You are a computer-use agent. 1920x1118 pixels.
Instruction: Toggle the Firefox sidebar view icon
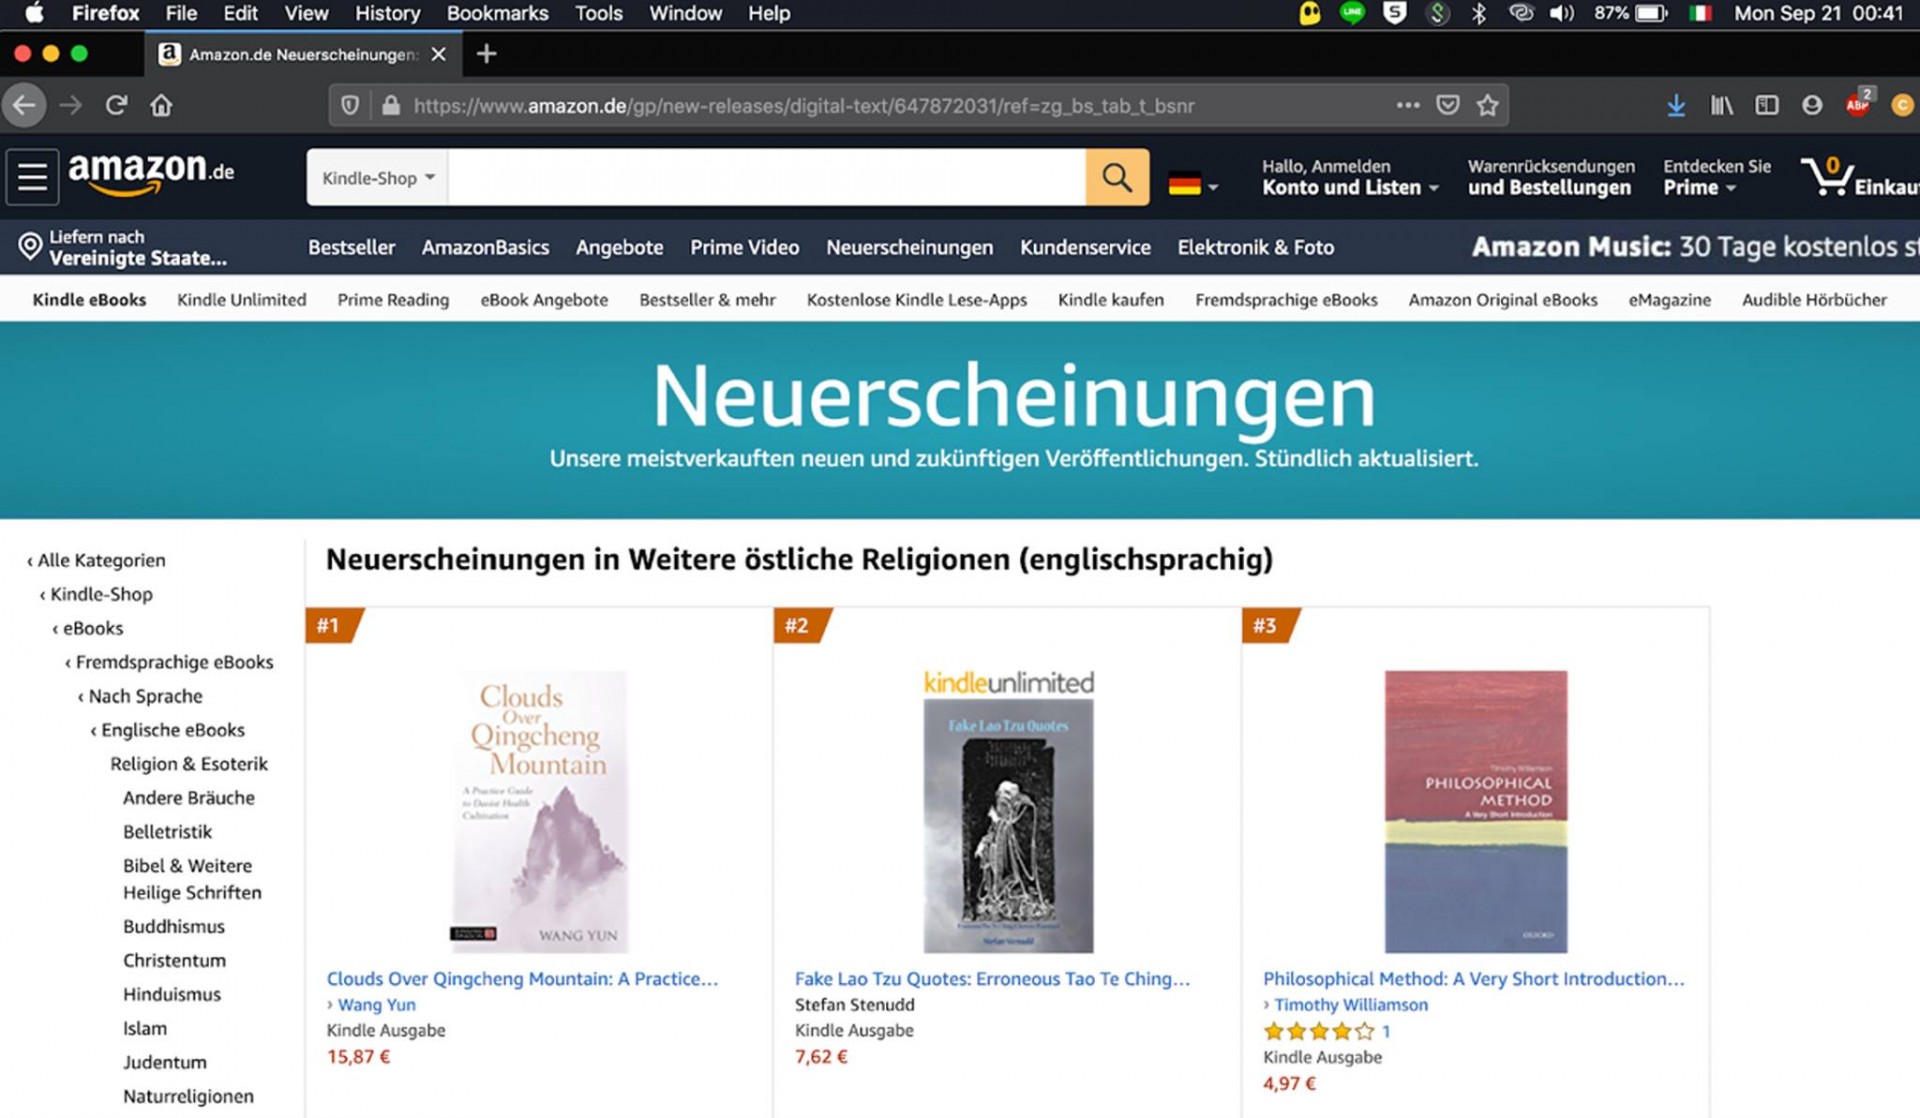[x=1766, y=105]
